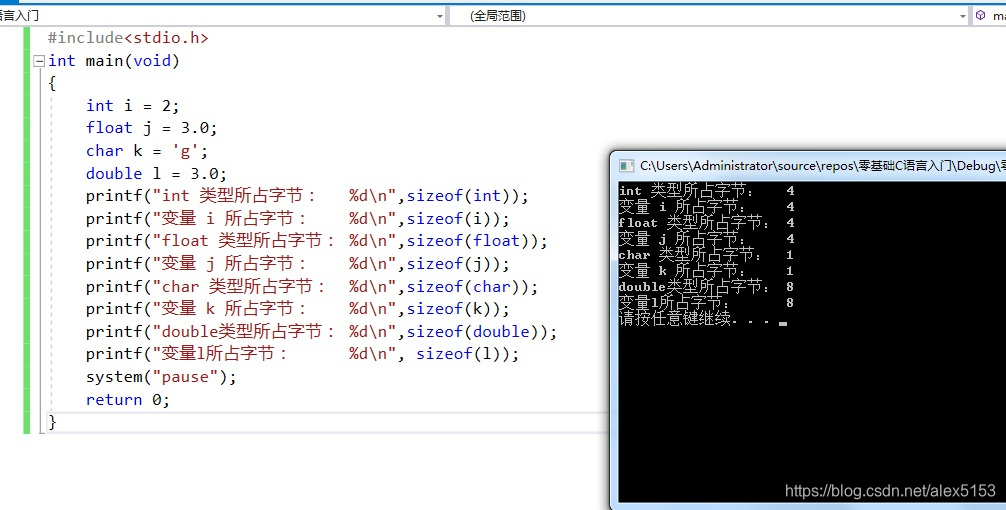Screen dimensions: 1006x510
Task: Click console output line 'float 类型所占字节'
Action: (x=706, y=223)
